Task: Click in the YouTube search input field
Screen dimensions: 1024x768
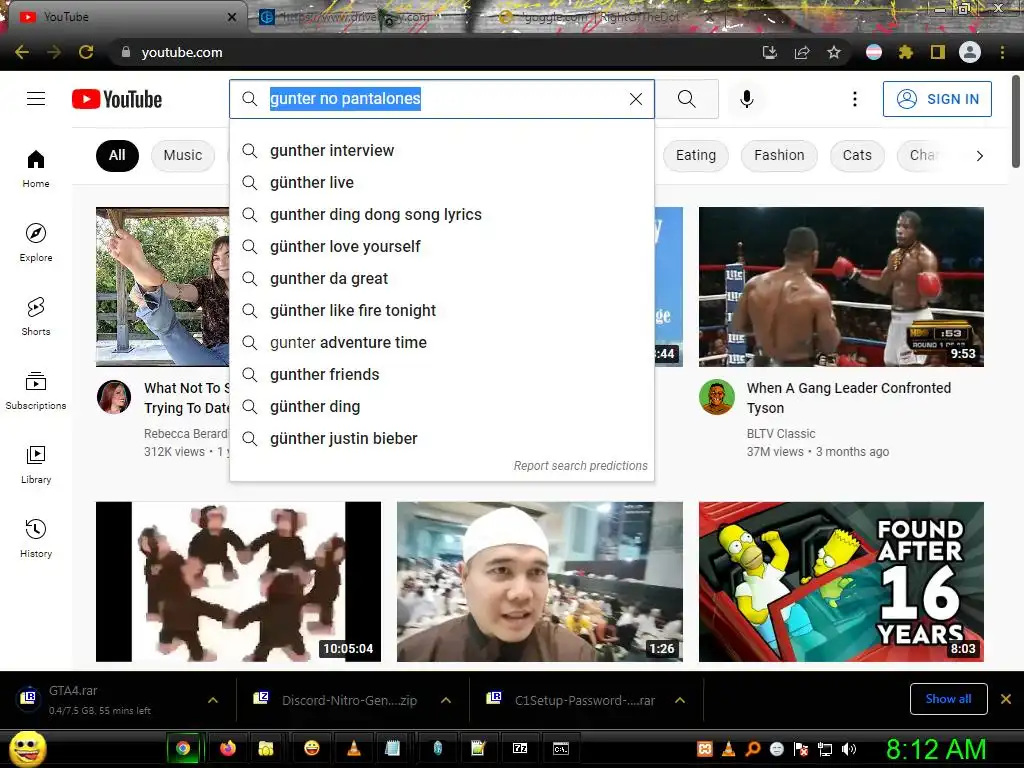Action: click(x=444, y=99)
